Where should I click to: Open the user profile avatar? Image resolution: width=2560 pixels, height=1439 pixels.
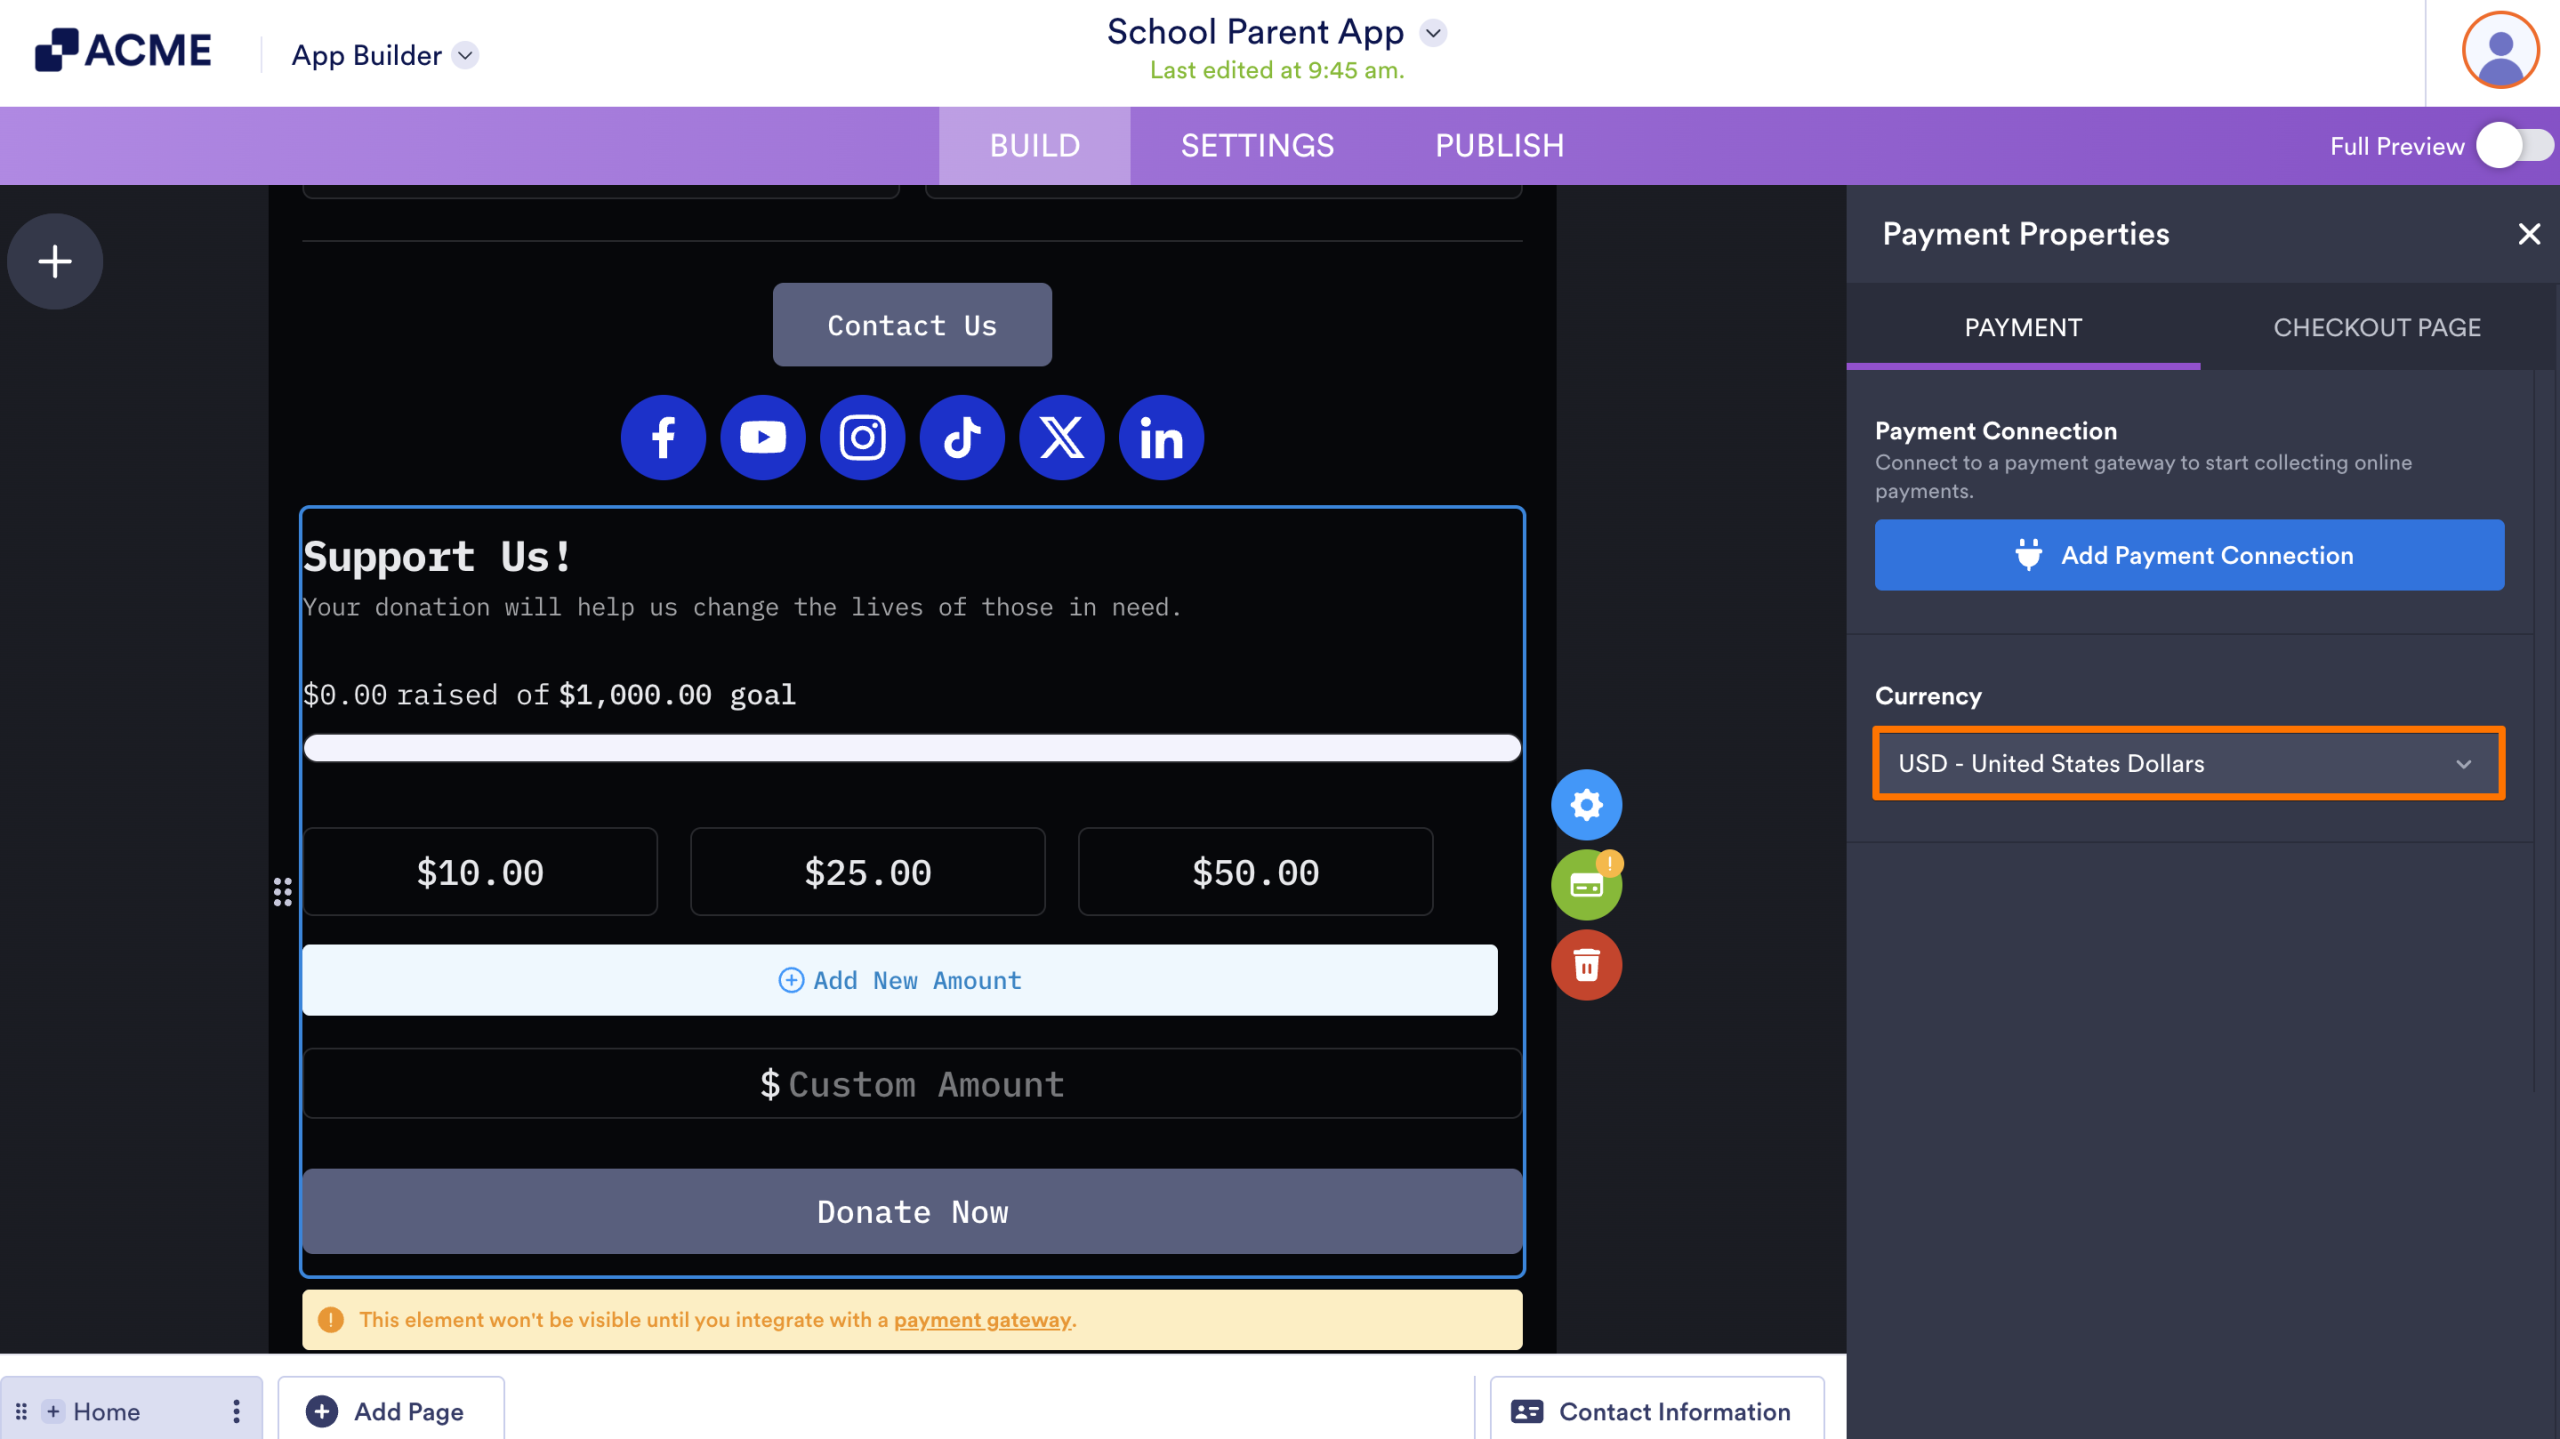2500,50
